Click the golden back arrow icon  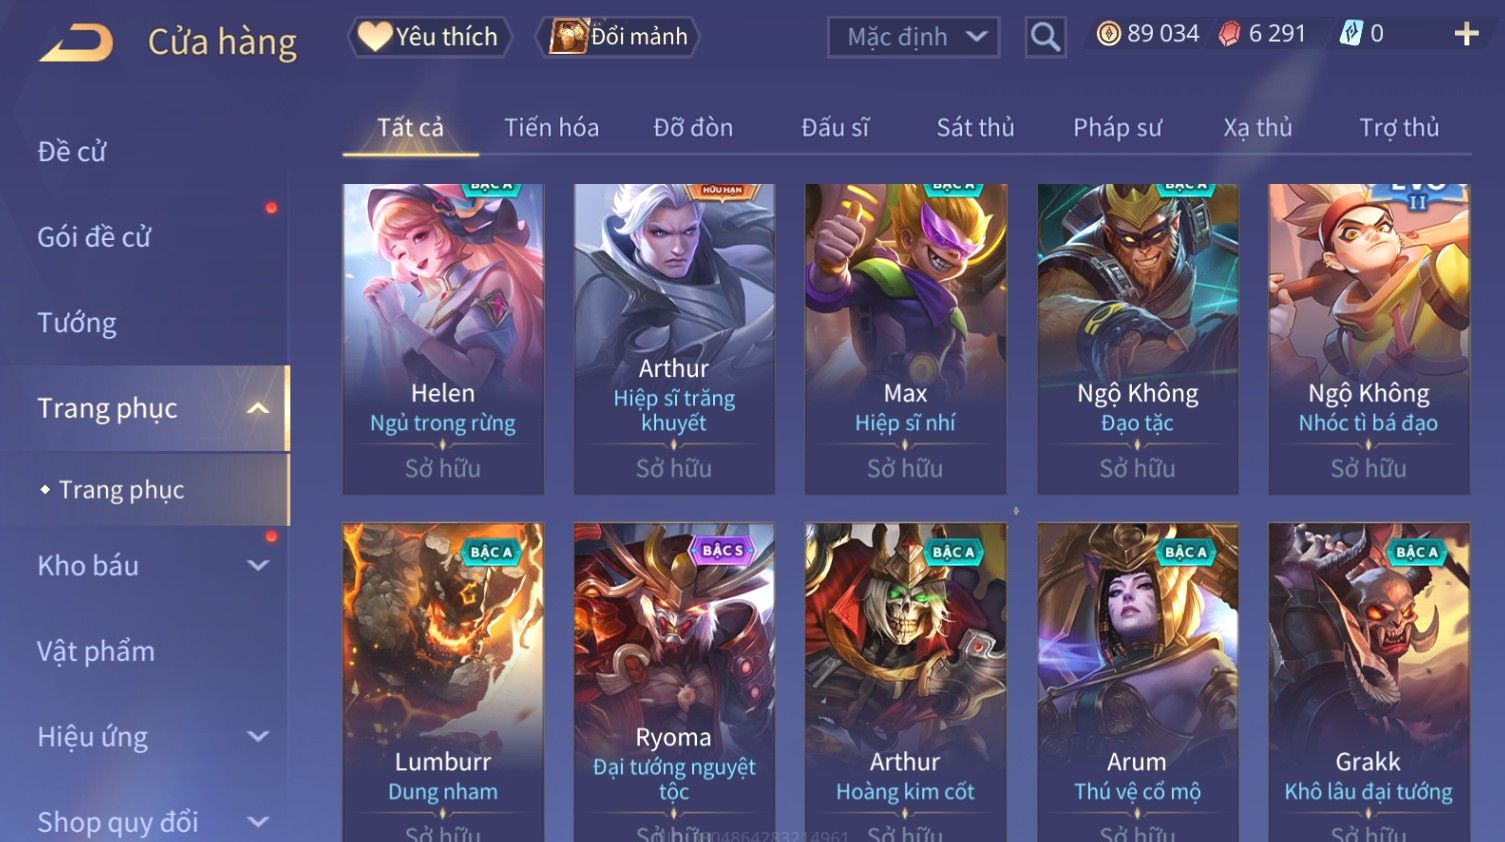(x=77, y=43)
